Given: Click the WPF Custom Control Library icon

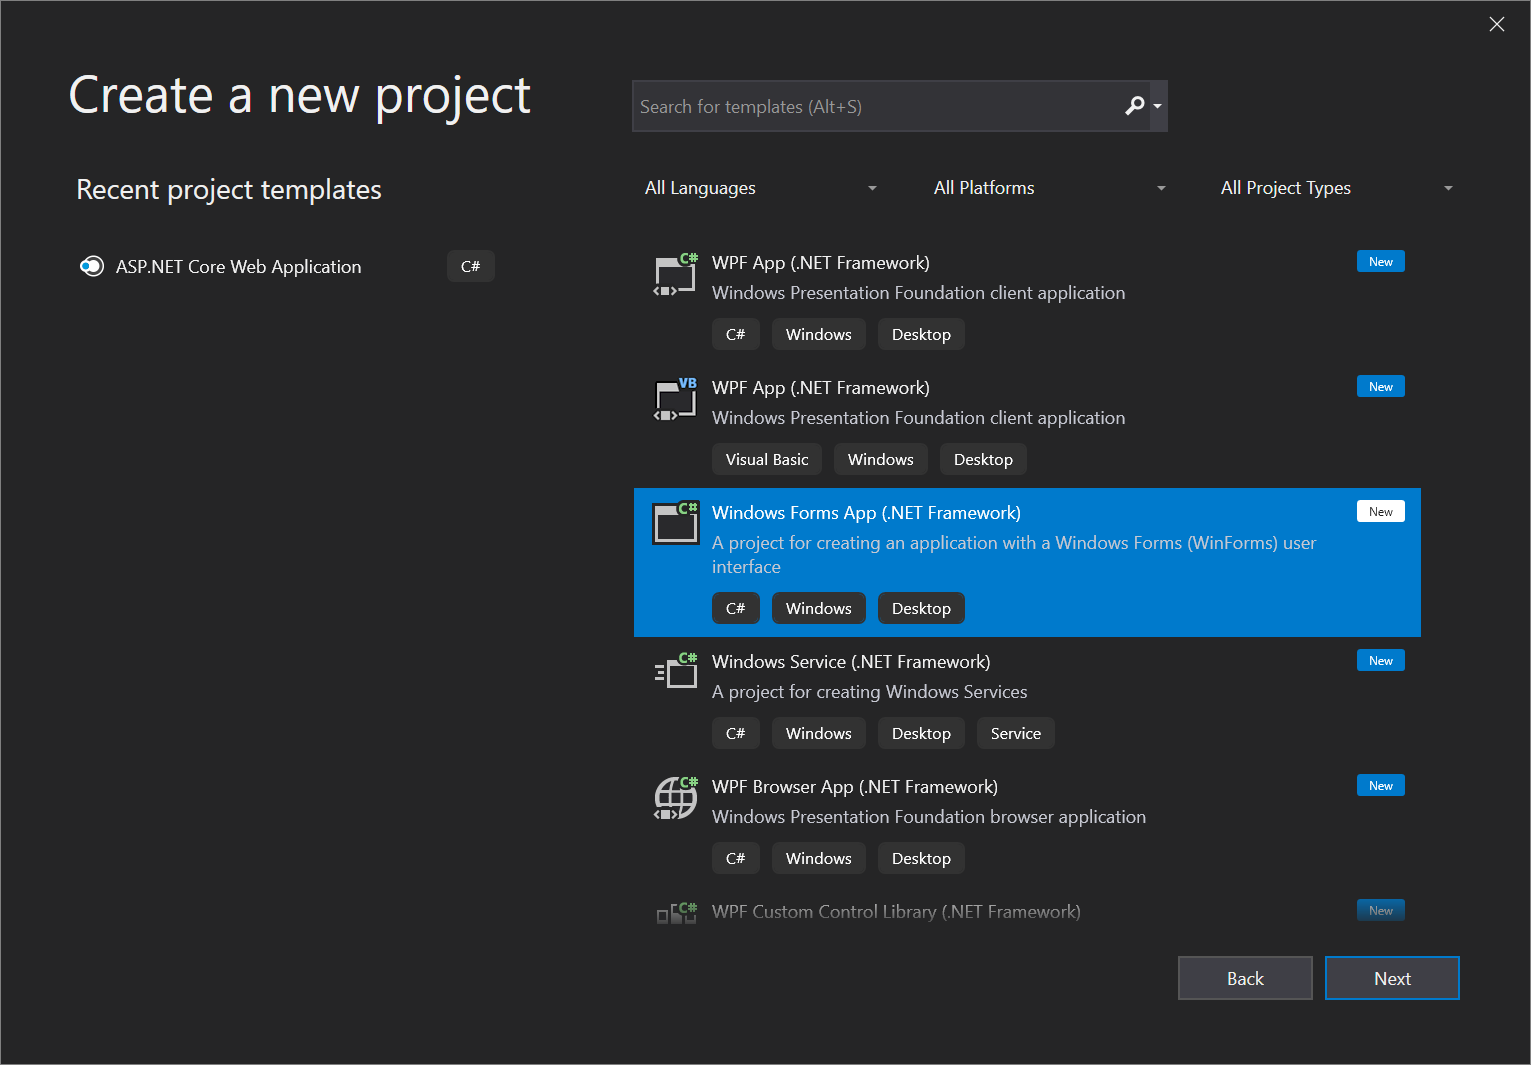Looking at the screenshot, I should 675,911.
